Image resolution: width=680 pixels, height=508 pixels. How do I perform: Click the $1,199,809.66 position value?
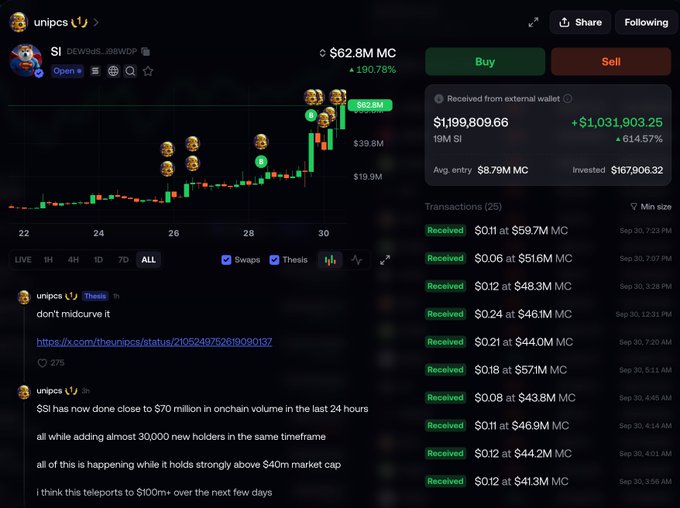pos(471,122)
